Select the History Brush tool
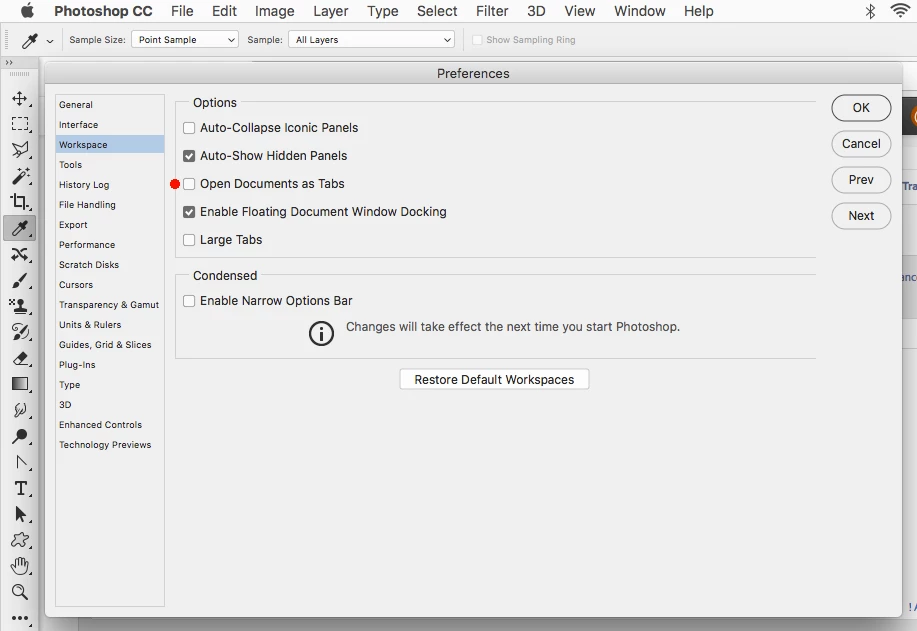This screenshot has width=917, height=631. point(19,332)
